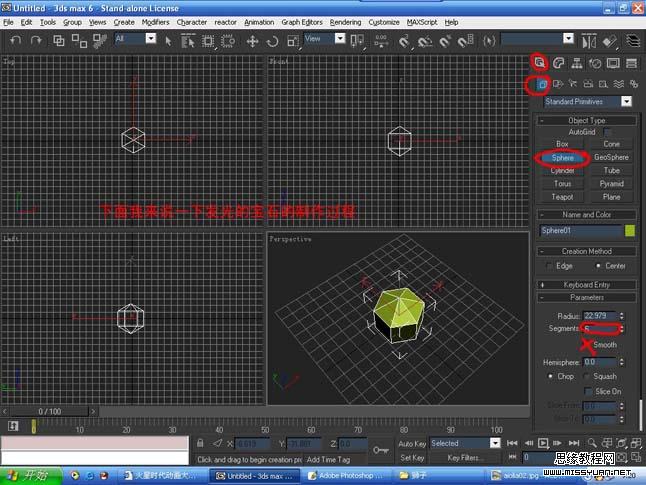Open the Customize menu
This screenshot has width=646, height=485.
point(384,22)
